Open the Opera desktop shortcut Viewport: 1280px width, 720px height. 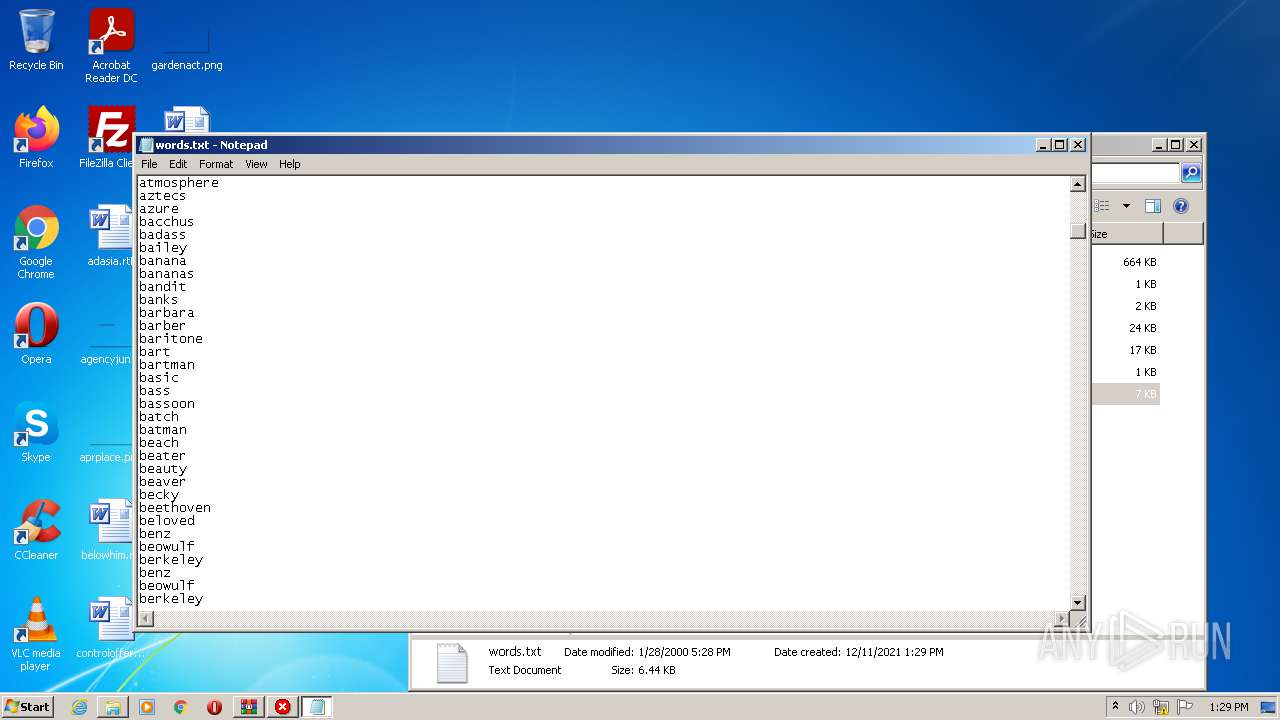36,334
